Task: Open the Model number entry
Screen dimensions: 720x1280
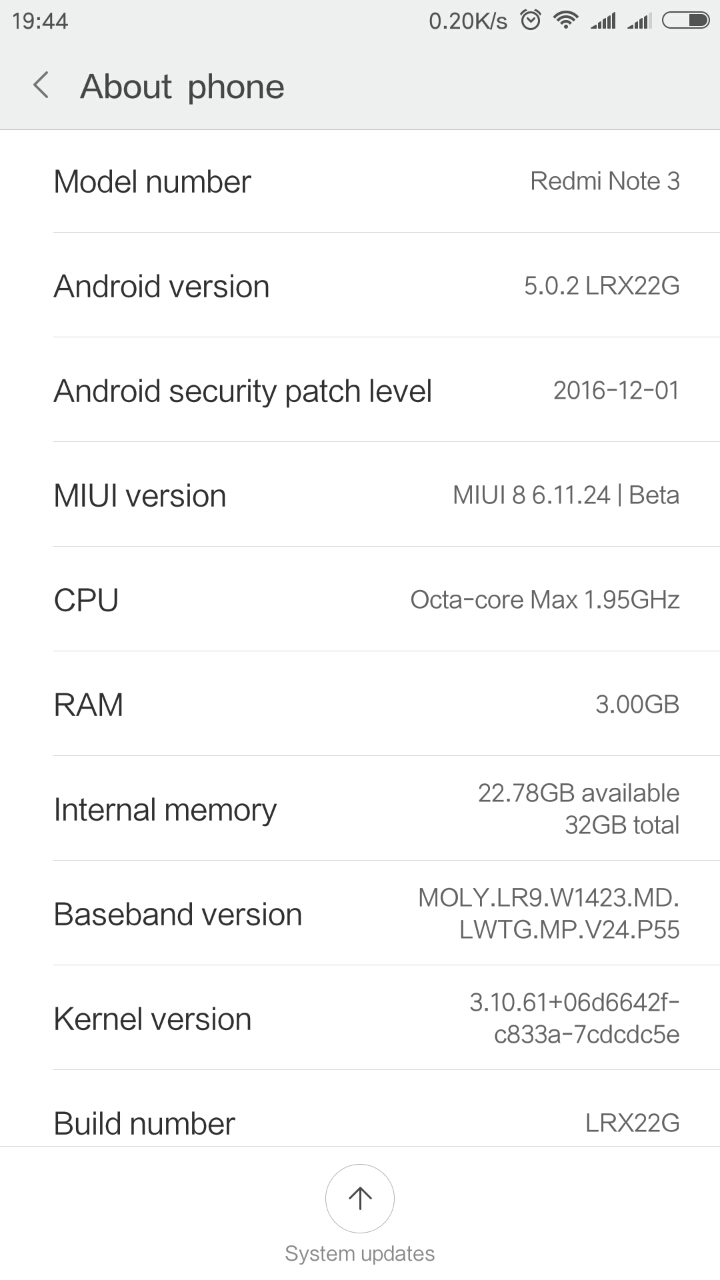Action: click(360, 182)
